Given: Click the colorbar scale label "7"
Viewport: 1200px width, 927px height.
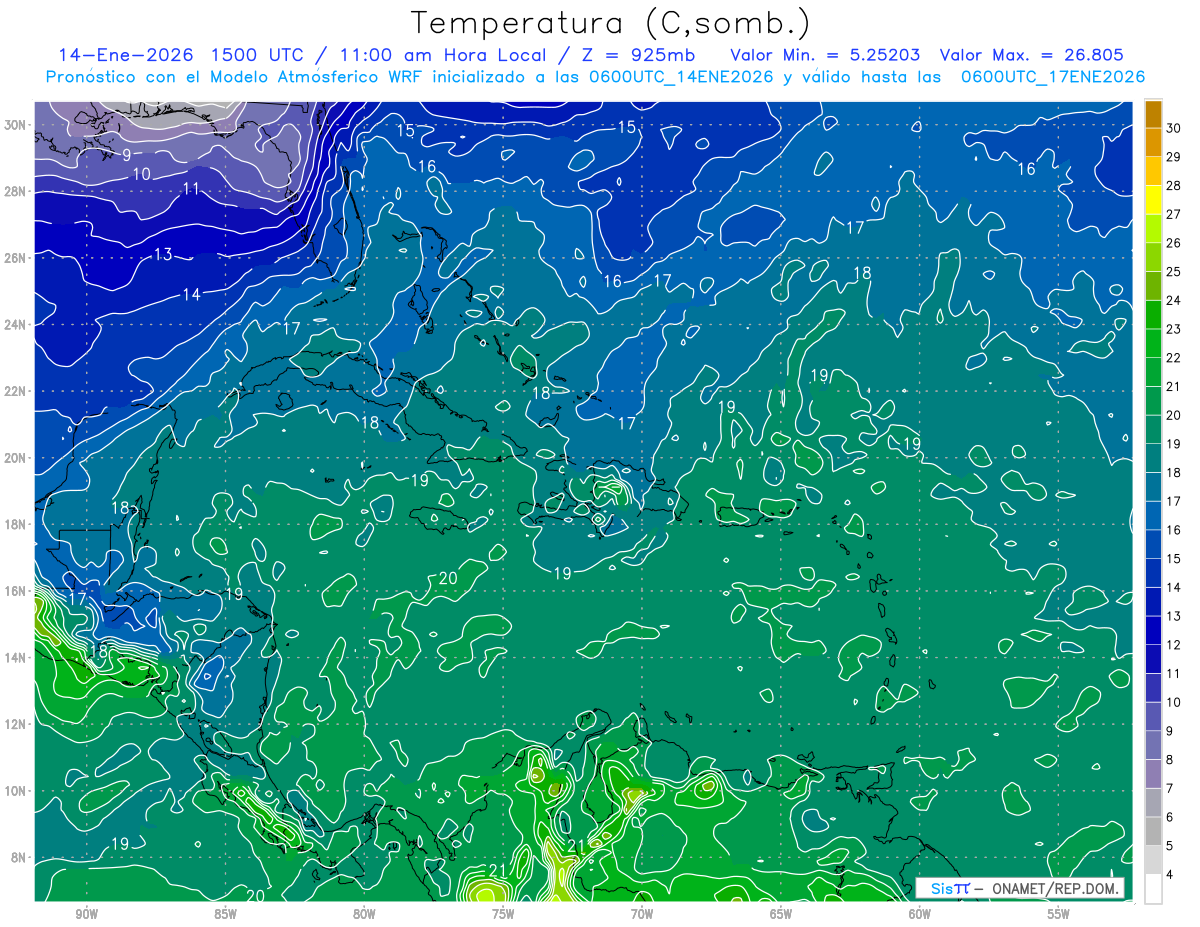Looking at the screenshot, I should 1170,789.
